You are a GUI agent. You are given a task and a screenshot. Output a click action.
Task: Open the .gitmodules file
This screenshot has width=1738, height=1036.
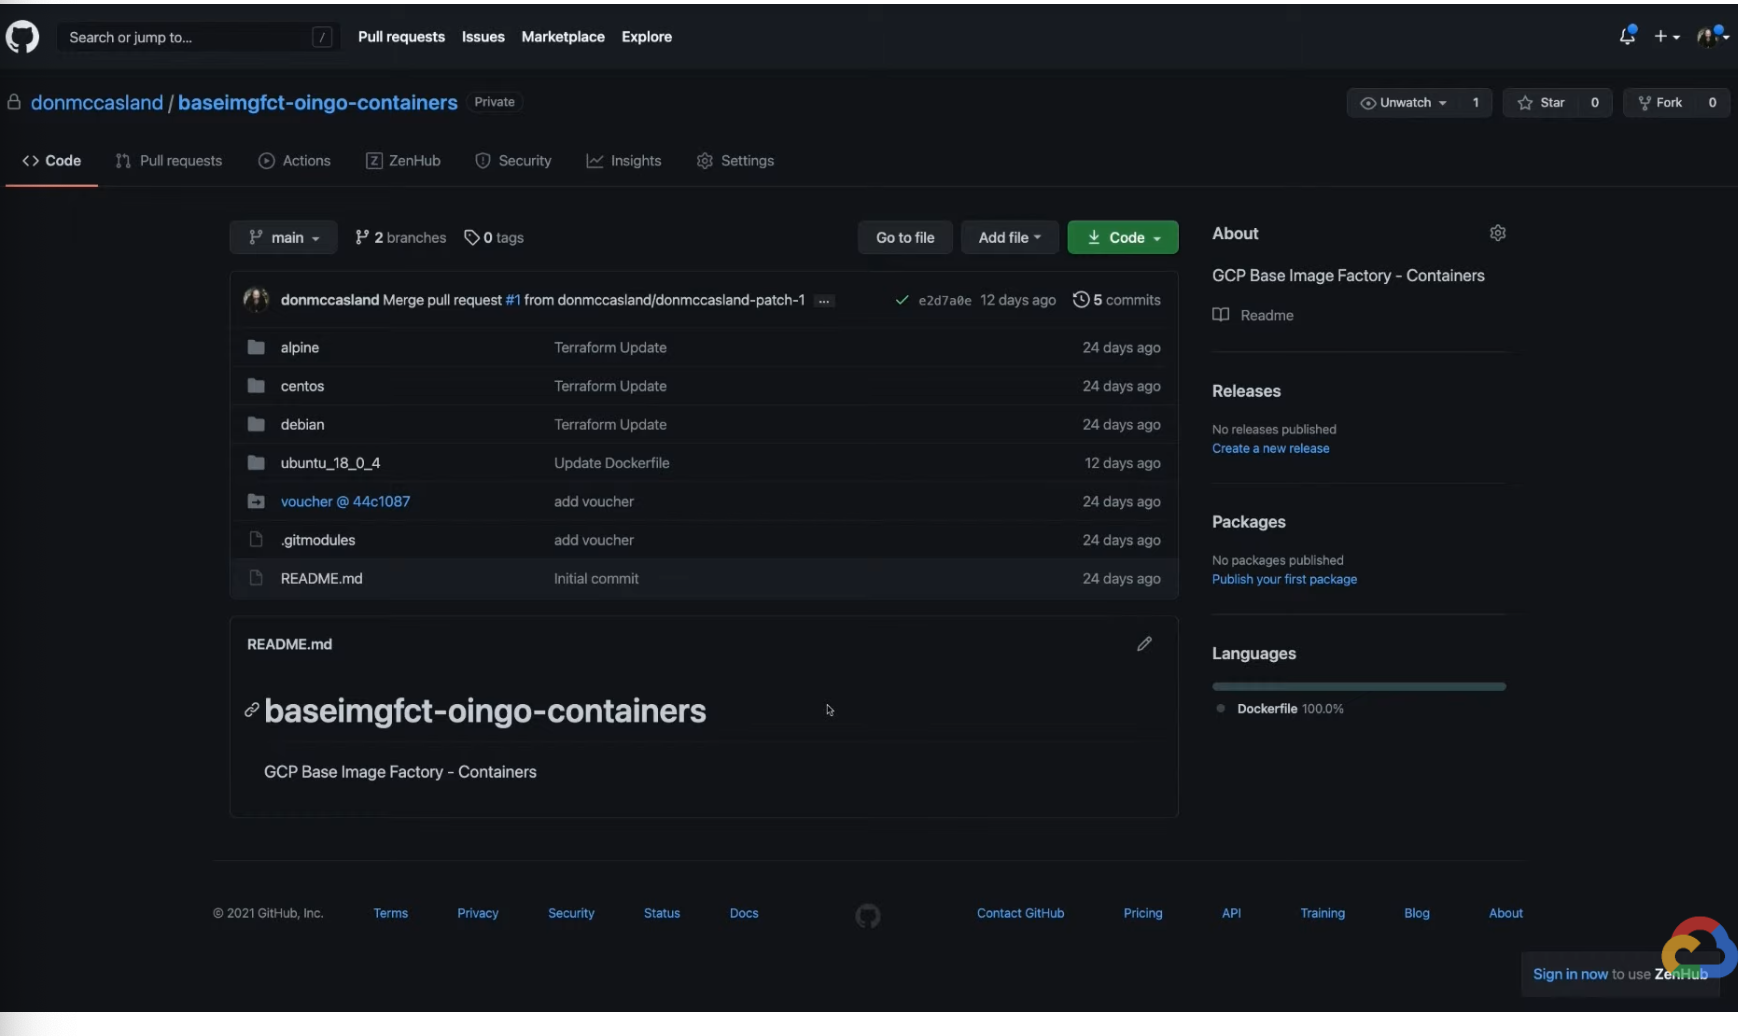coord(318,540)
